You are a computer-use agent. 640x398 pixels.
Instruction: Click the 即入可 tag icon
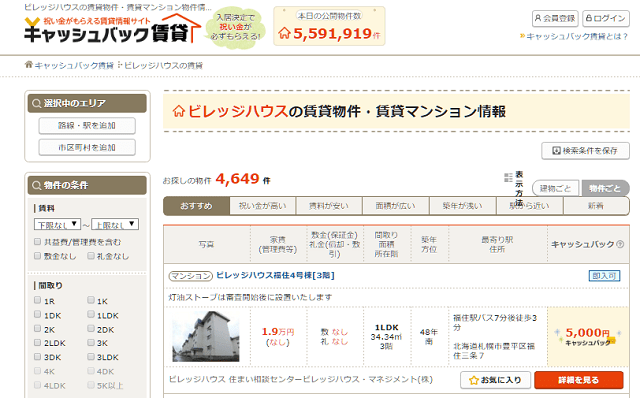[604, 276]
